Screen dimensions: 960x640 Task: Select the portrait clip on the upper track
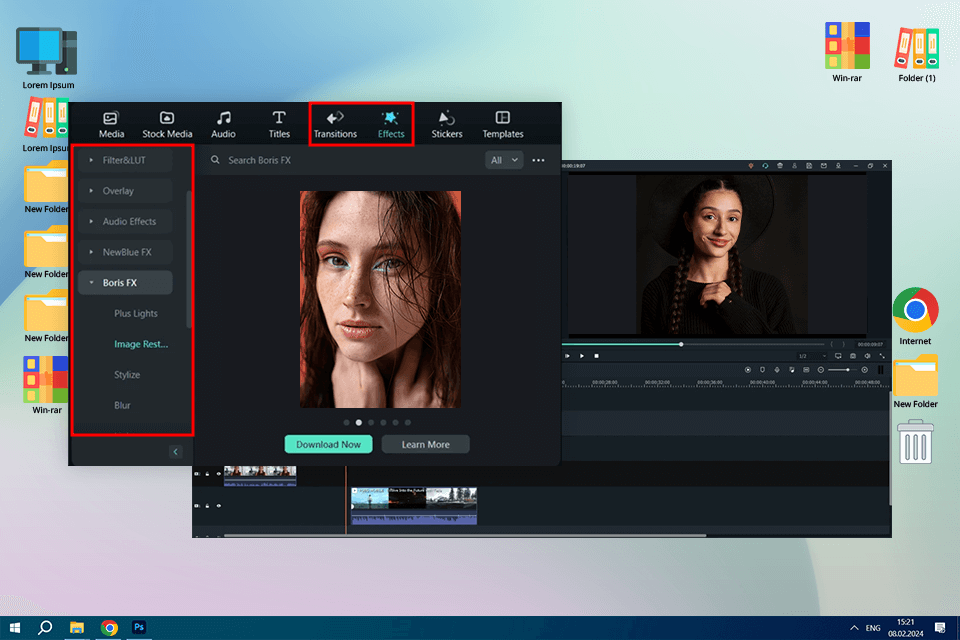[260, 476]
